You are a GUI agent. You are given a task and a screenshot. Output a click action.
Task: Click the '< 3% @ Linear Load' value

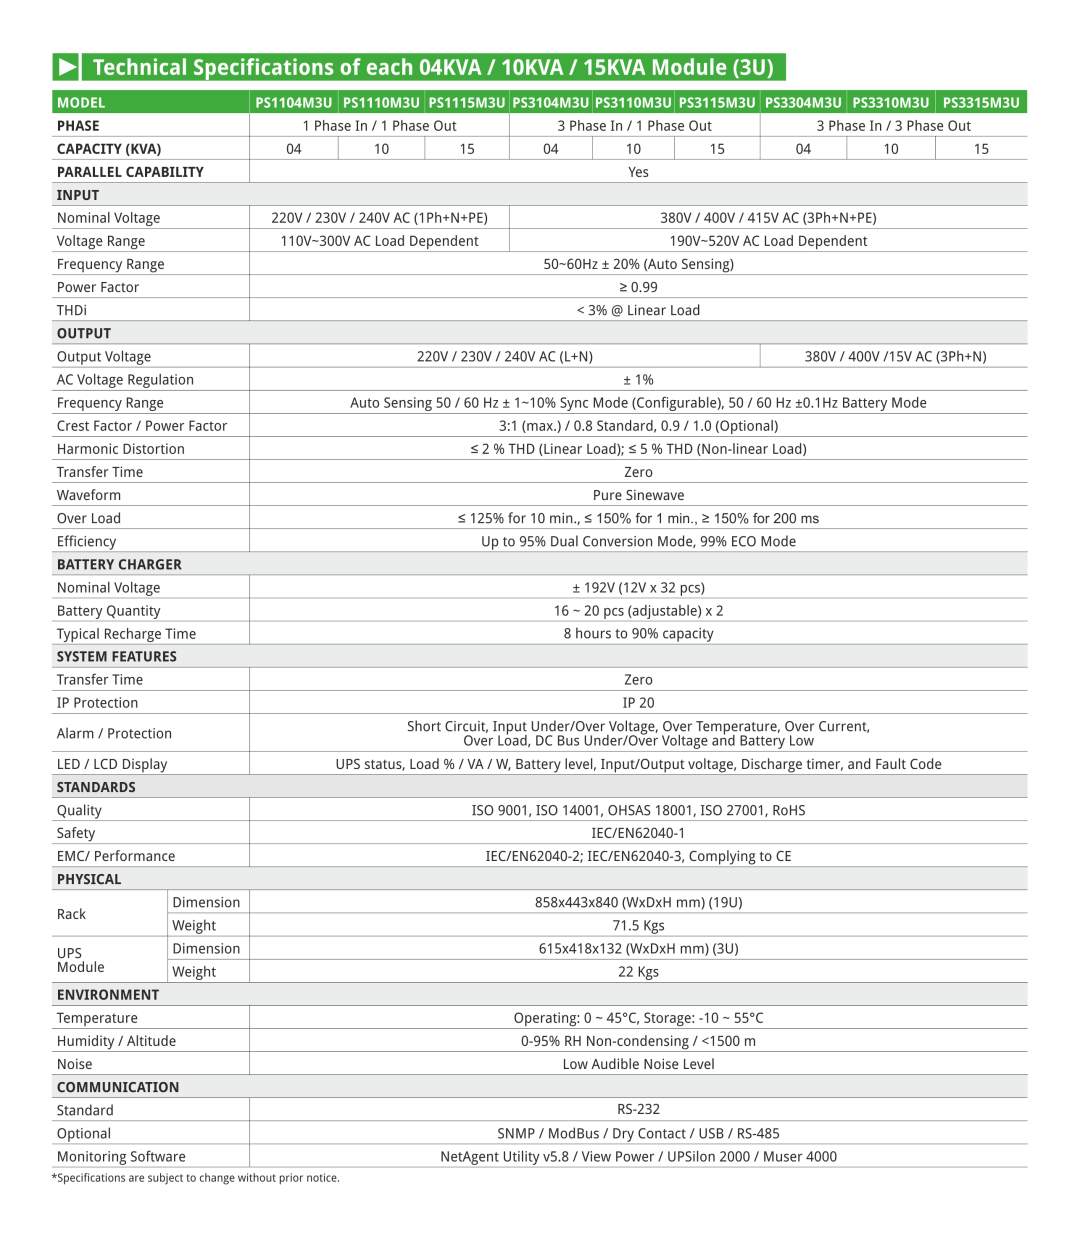tap(638, 310)
